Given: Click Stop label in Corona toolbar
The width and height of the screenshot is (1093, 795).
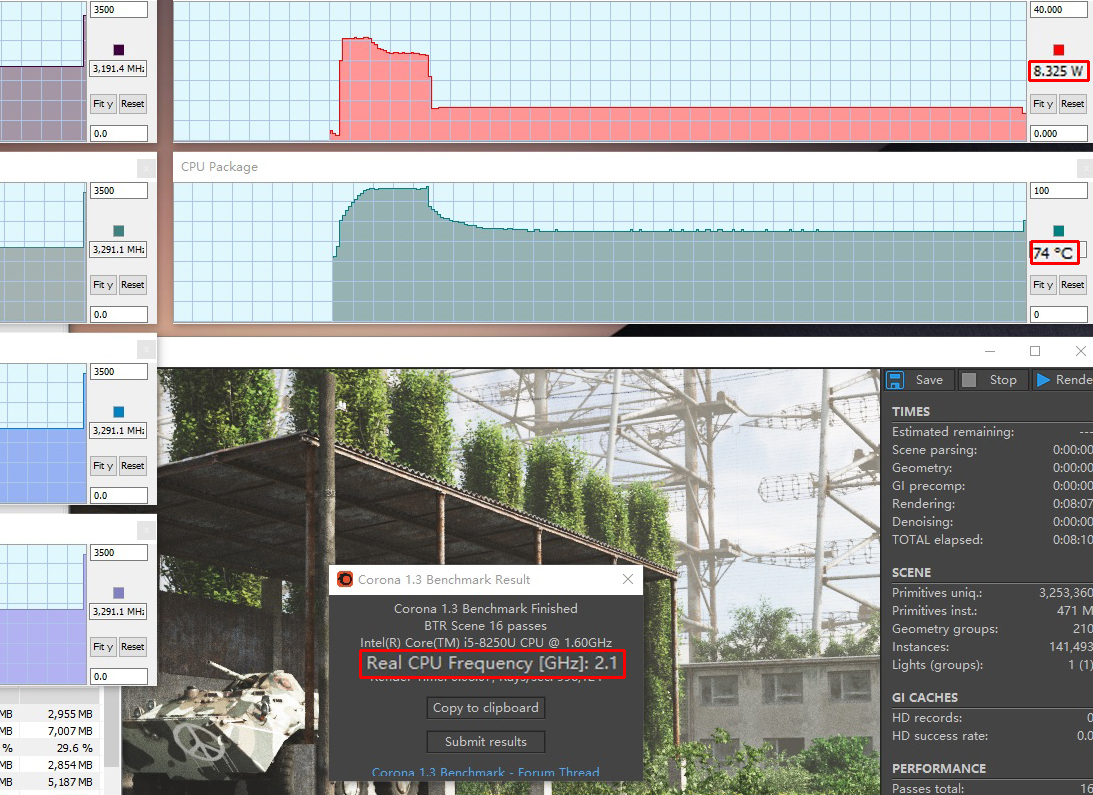Looking at the screenshot, I should [1003, 380].
